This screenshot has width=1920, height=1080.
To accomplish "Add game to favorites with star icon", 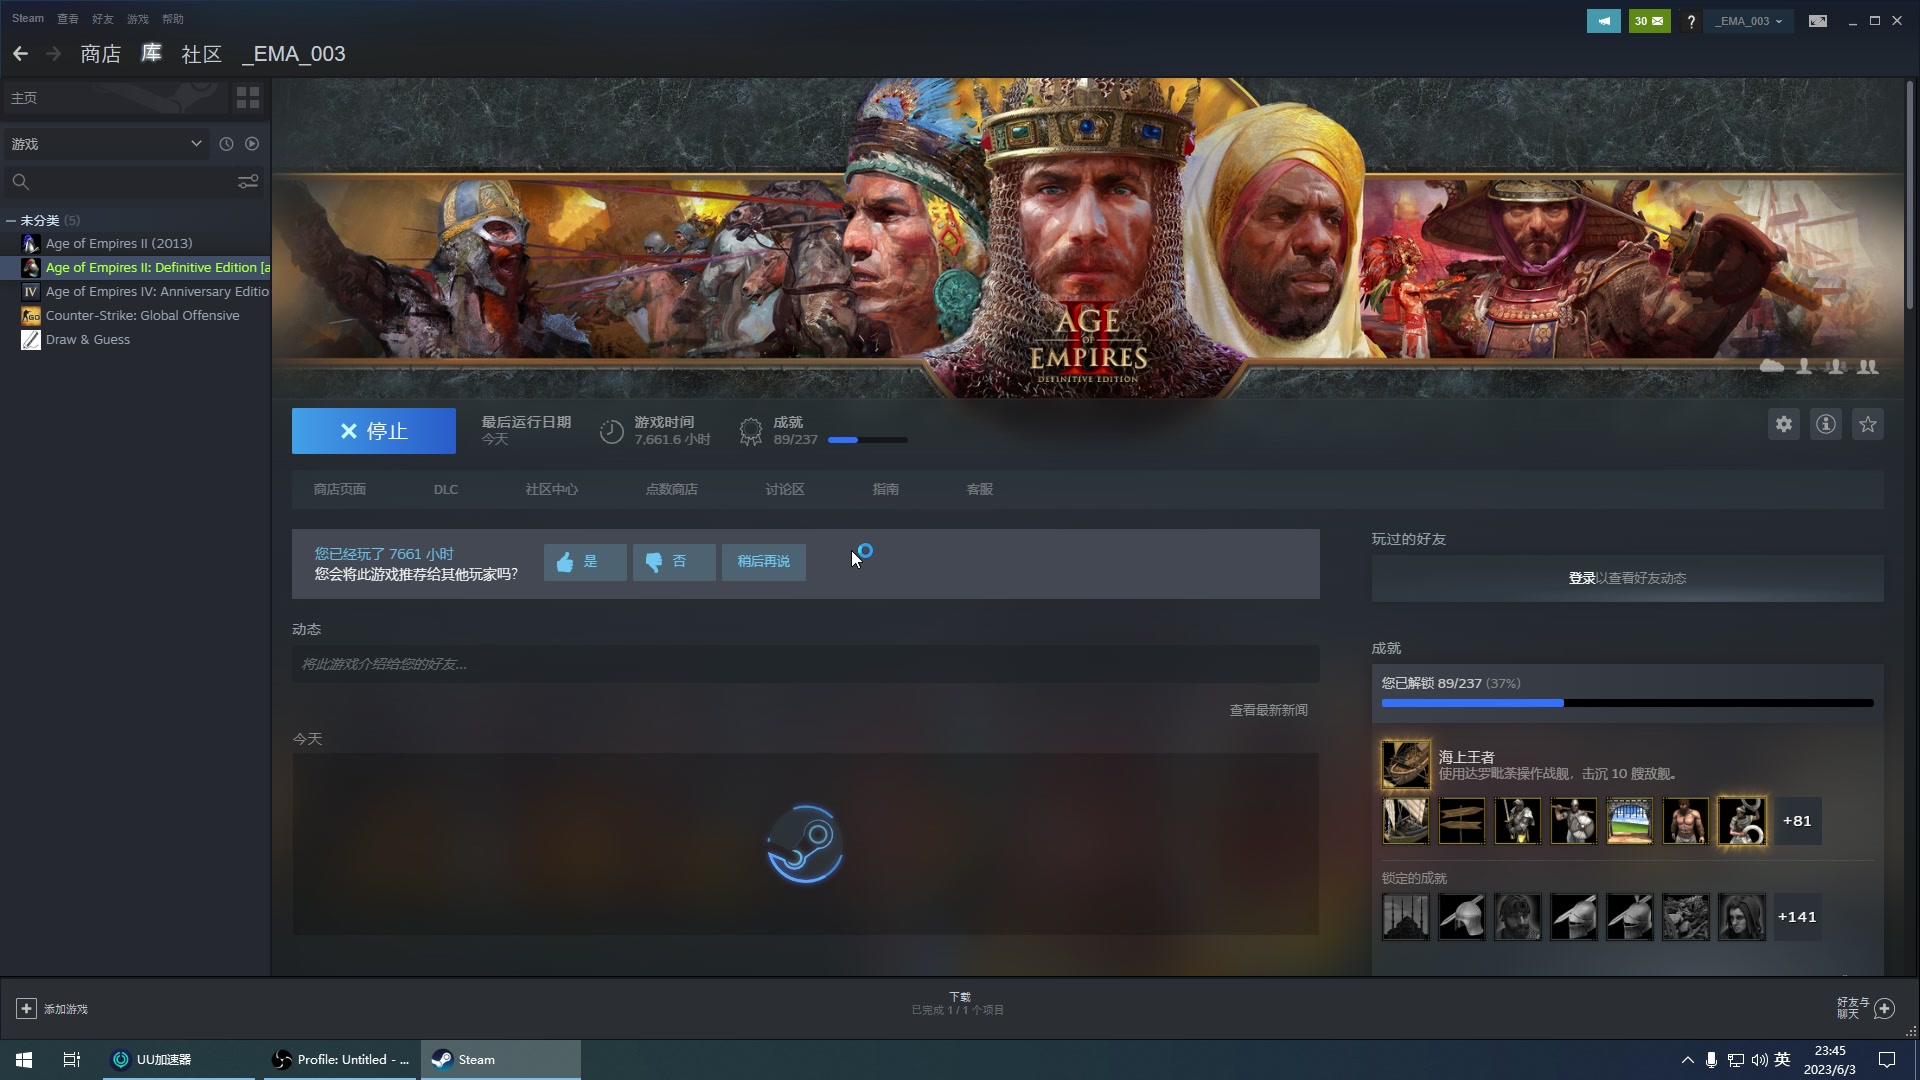I will coord(1868,424).
